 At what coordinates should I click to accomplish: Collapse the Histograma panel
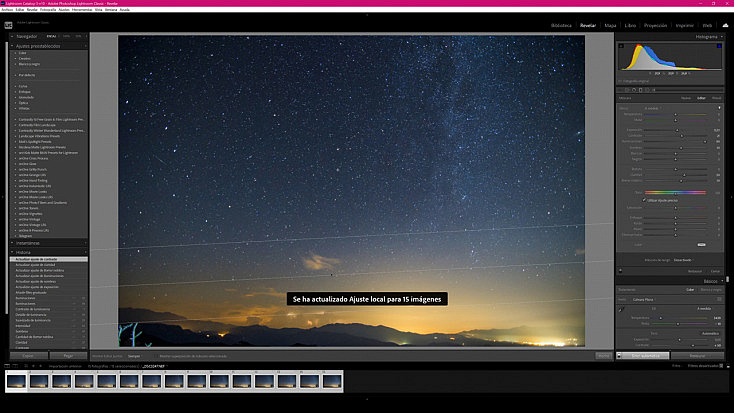[722, 37]
